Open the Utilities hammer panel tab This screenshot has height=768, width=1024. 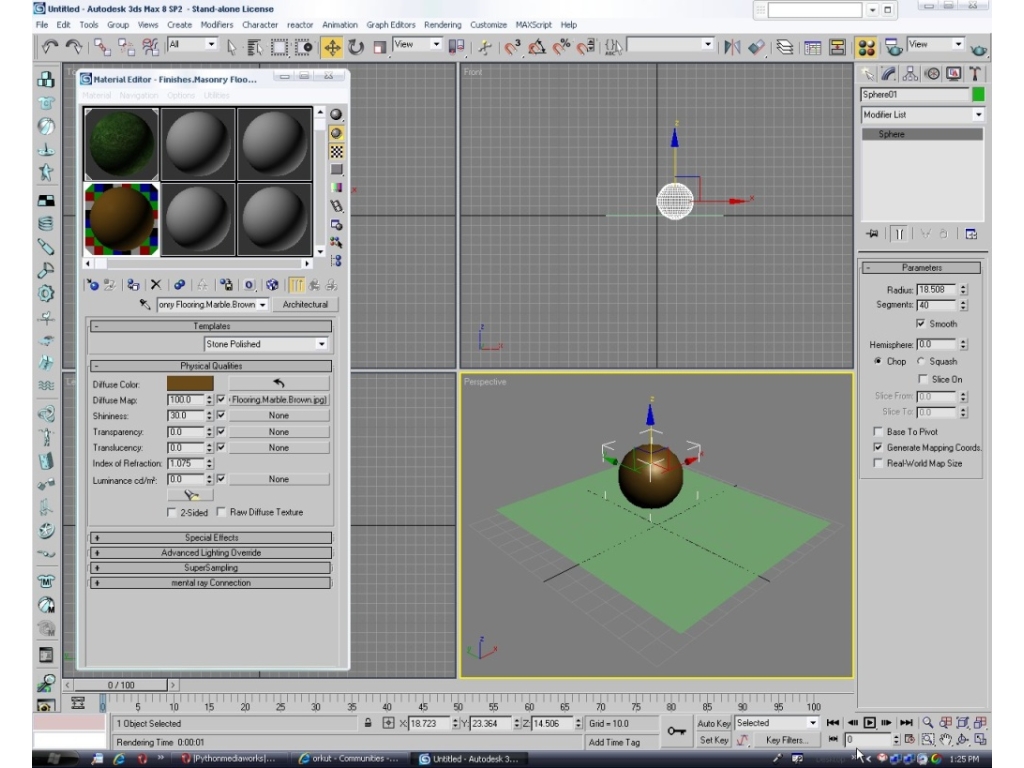[x=974, y=74]
